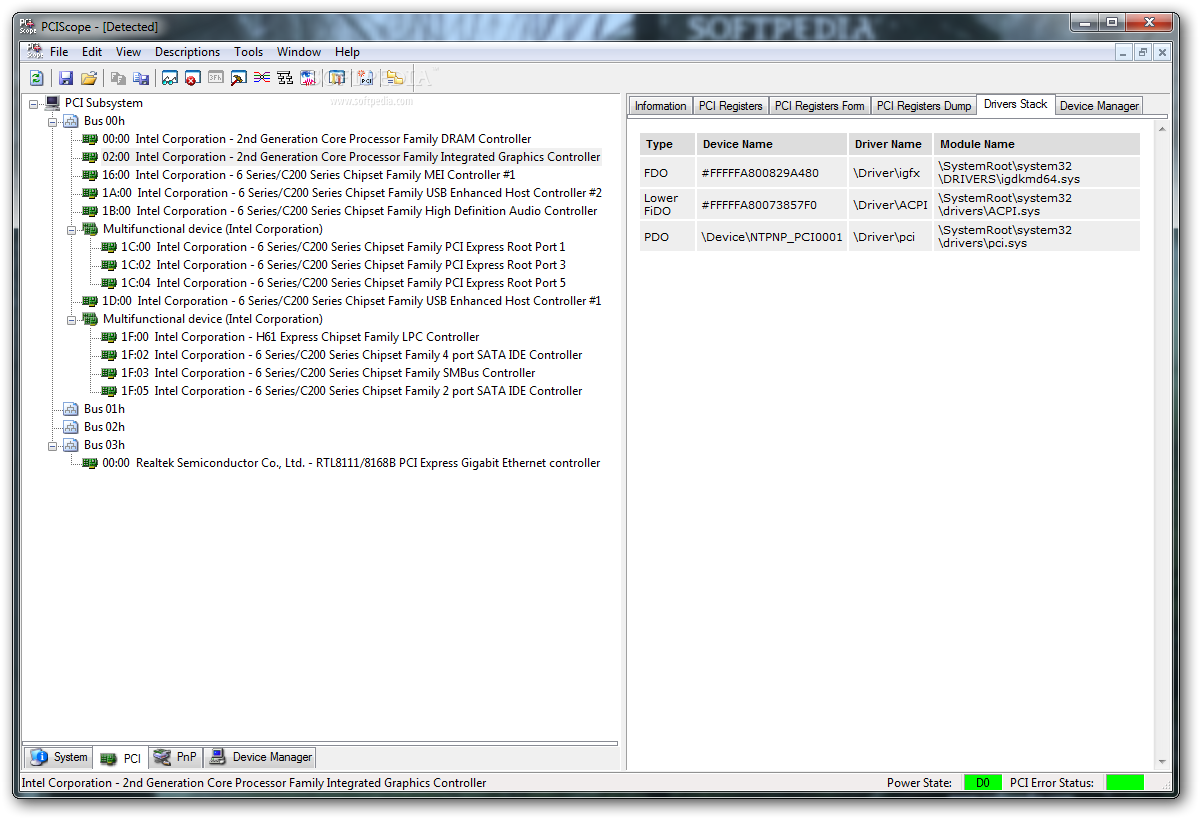The width and height of the screenshot is (1200, 819).
Task: Select the 1A:00 USB Enhanced Host Controller #2
Action: click(x=352, y=193)
